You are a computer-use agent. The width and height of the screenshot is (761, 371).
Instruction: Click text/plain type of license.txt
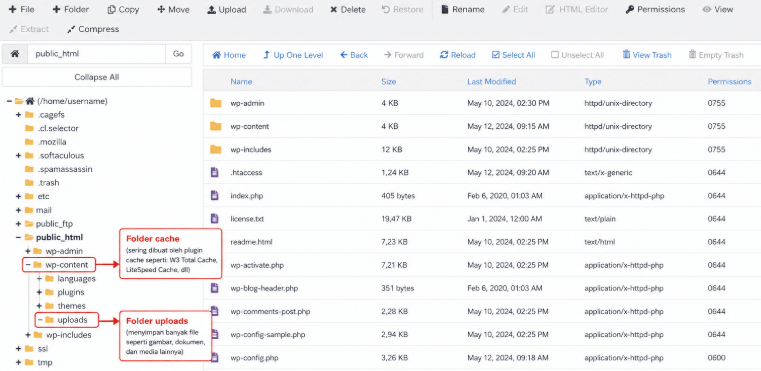coord(600,219)
